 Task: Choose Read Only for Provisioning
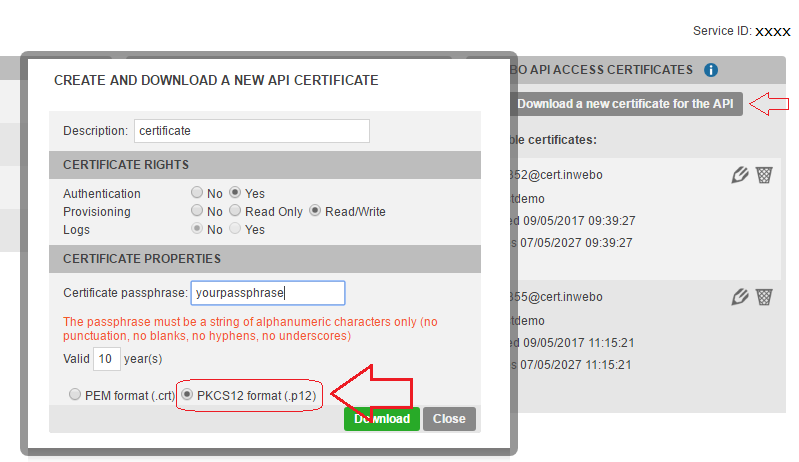coord(236,212)
